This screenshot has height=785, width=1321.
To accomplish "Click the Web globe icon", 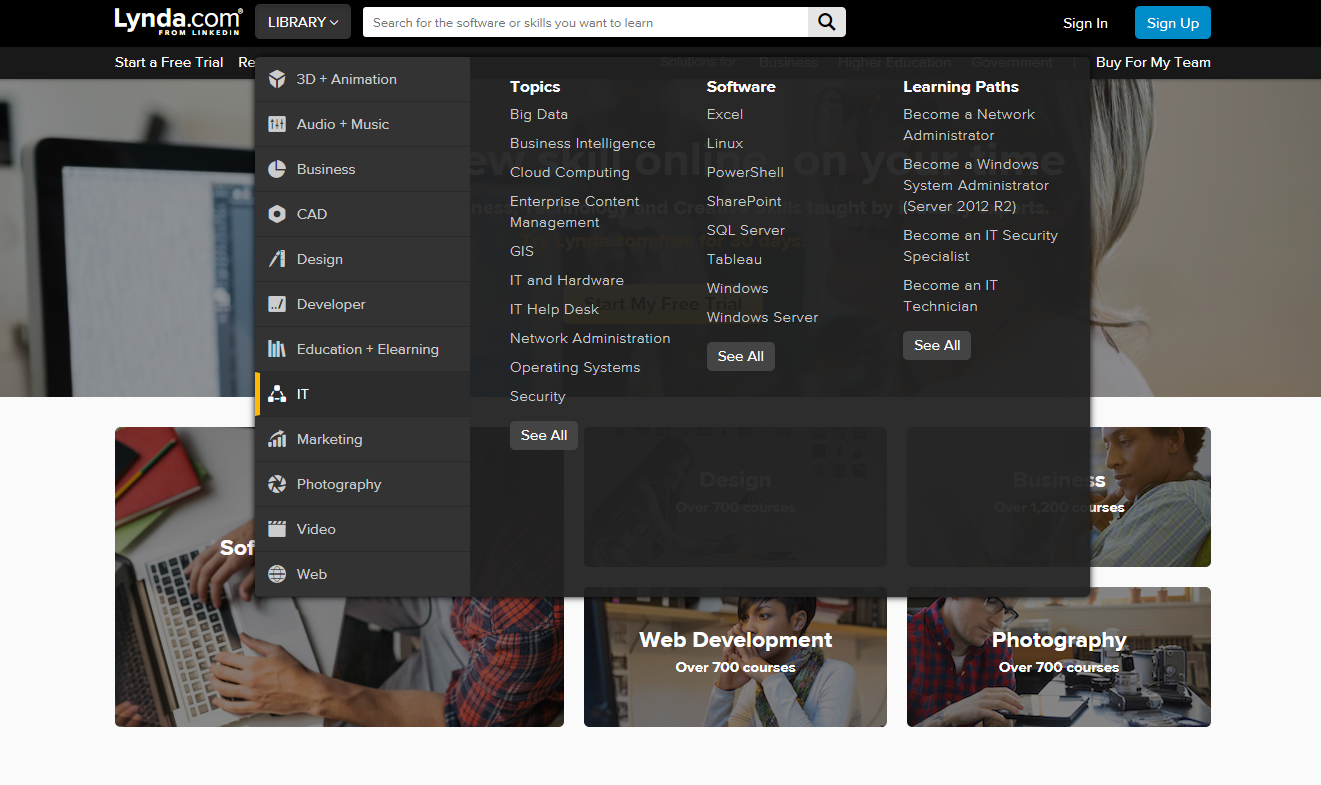I will coord(277,574).
